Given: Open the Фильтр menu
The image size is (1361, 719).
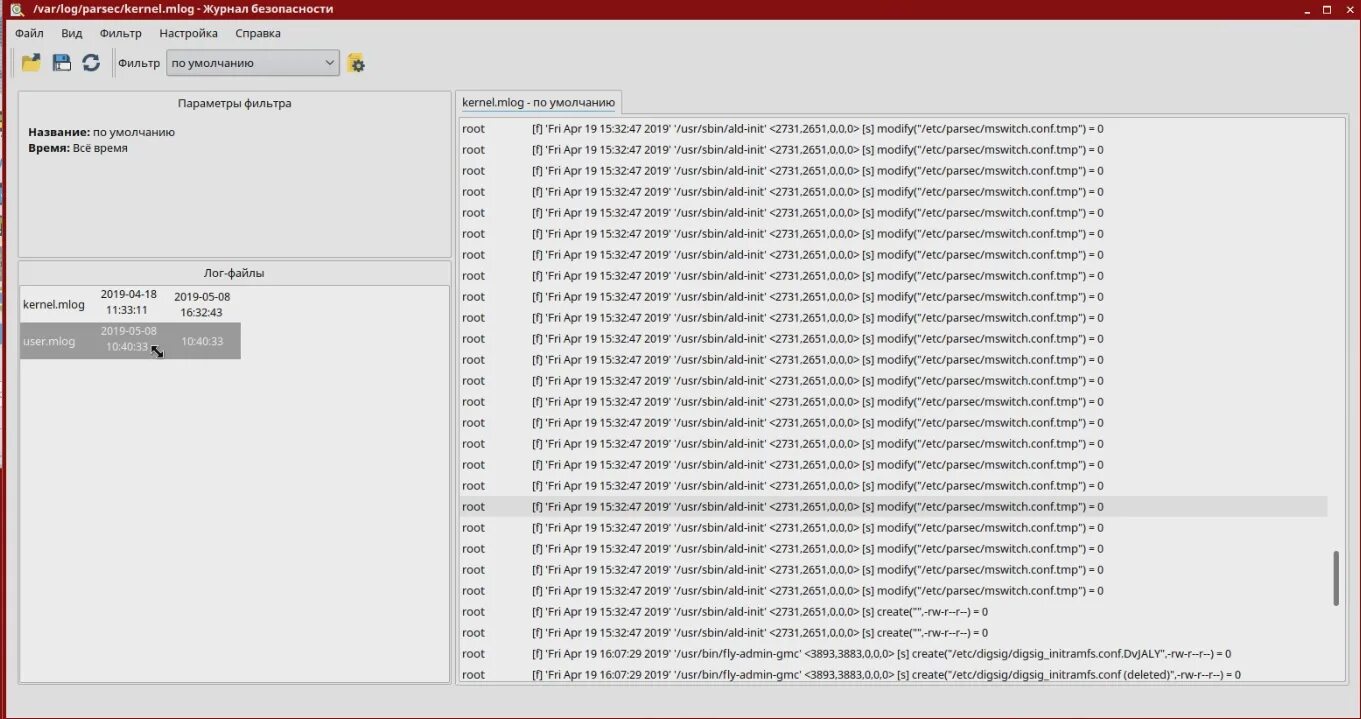Looking at the screenshot, I should (x=121, y=33).
